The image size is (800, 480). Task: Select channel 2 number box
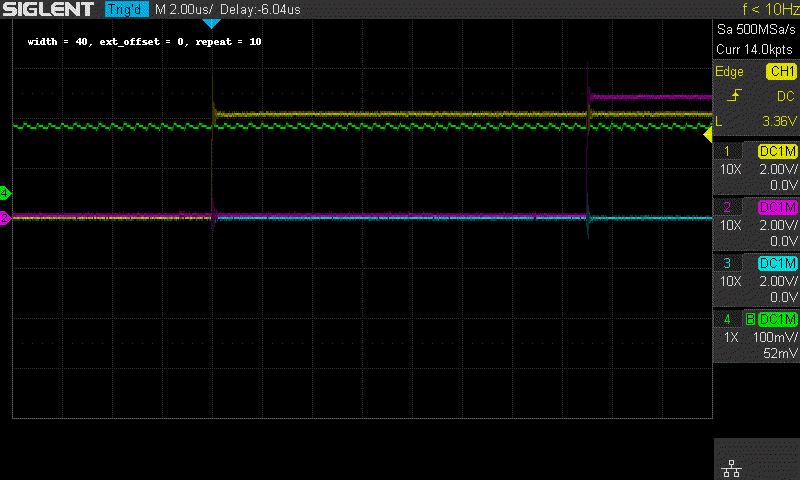click(x=727, y=207)
